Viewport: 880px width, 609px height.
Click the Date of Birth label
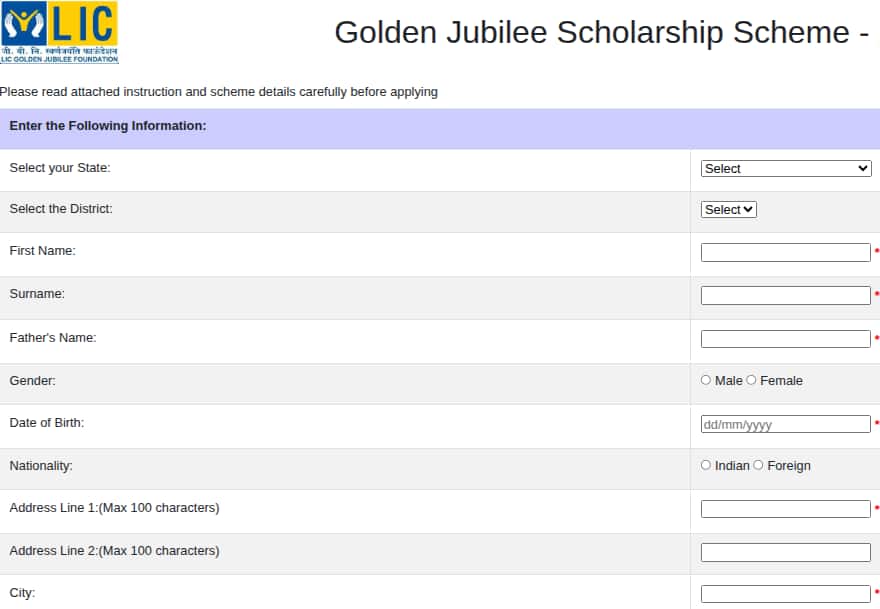(x=47, y=423)
